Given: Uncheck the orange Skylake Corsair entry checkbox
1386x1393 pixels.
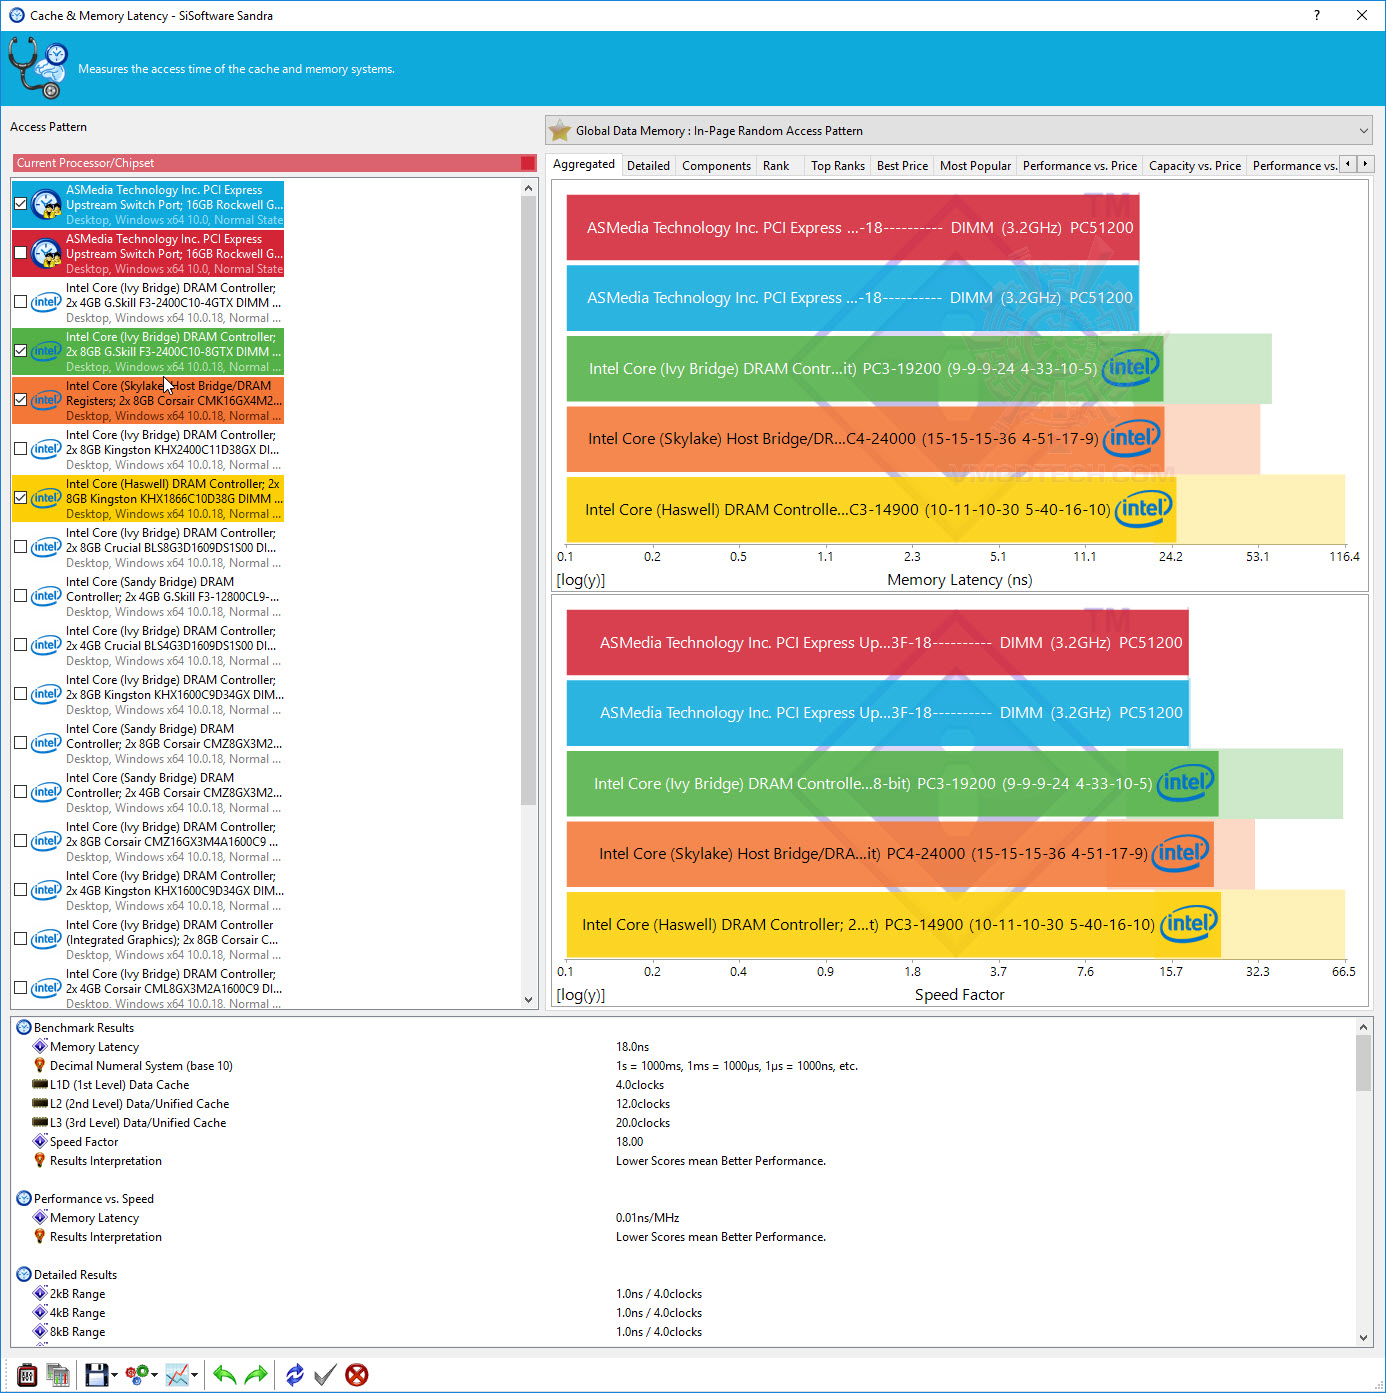Looking at the screenshot, I should coord(20,400).
